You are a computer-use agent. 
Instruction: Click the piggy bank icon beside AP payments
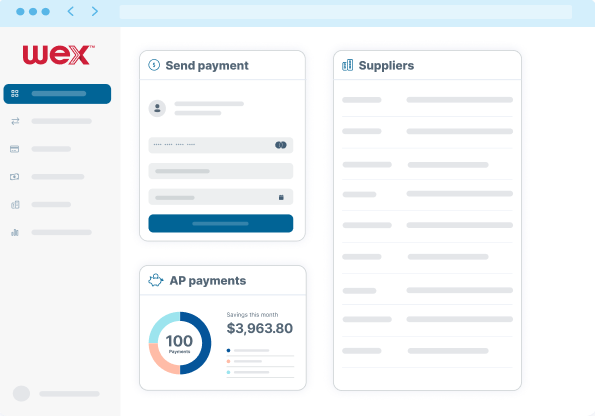[156, 280]
